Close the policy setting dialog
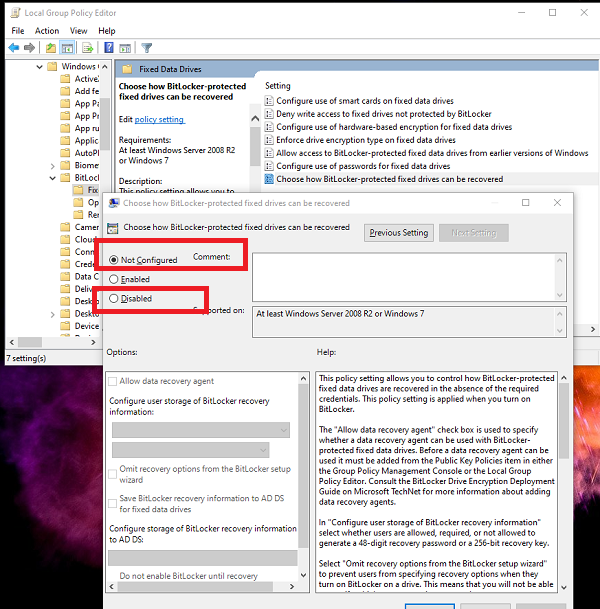Viewport: 600px width, 609px height. (x=557, y=203)
